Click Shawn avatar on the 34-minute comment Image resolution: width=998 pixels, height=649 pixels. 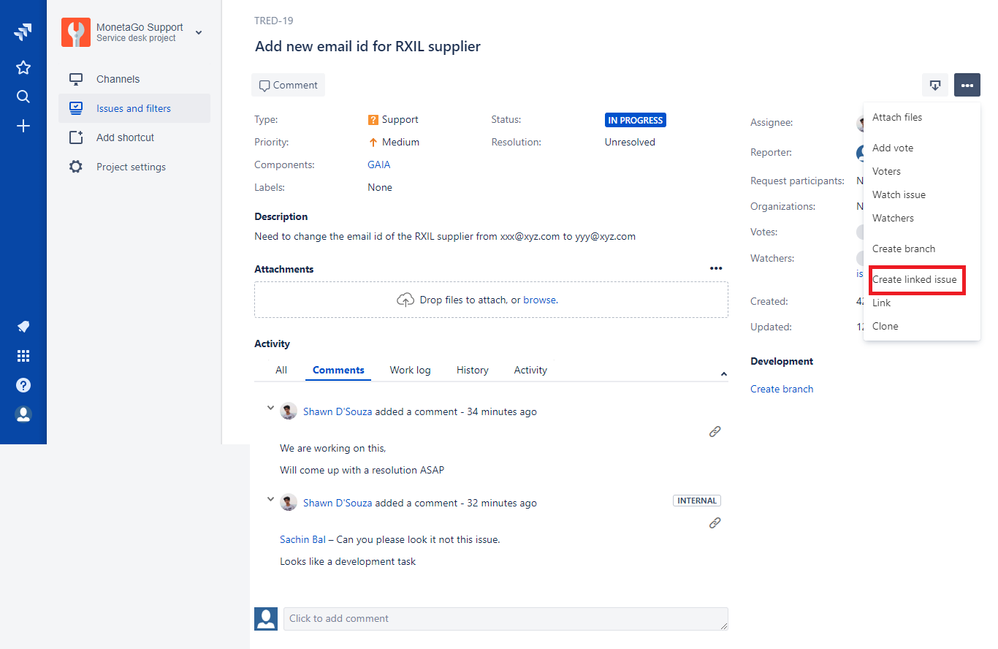coord(288,411)
